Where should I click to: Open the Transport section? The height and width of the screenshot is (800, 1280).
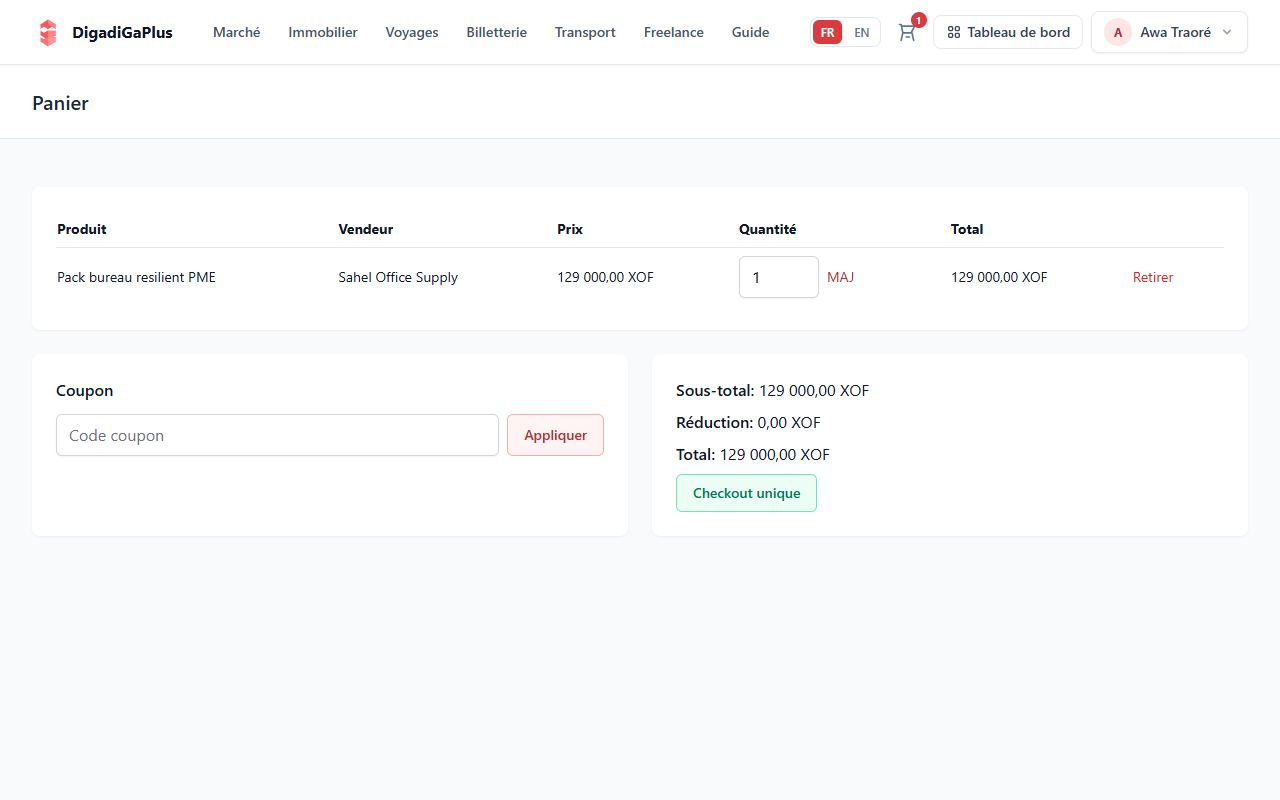[585, 32]
